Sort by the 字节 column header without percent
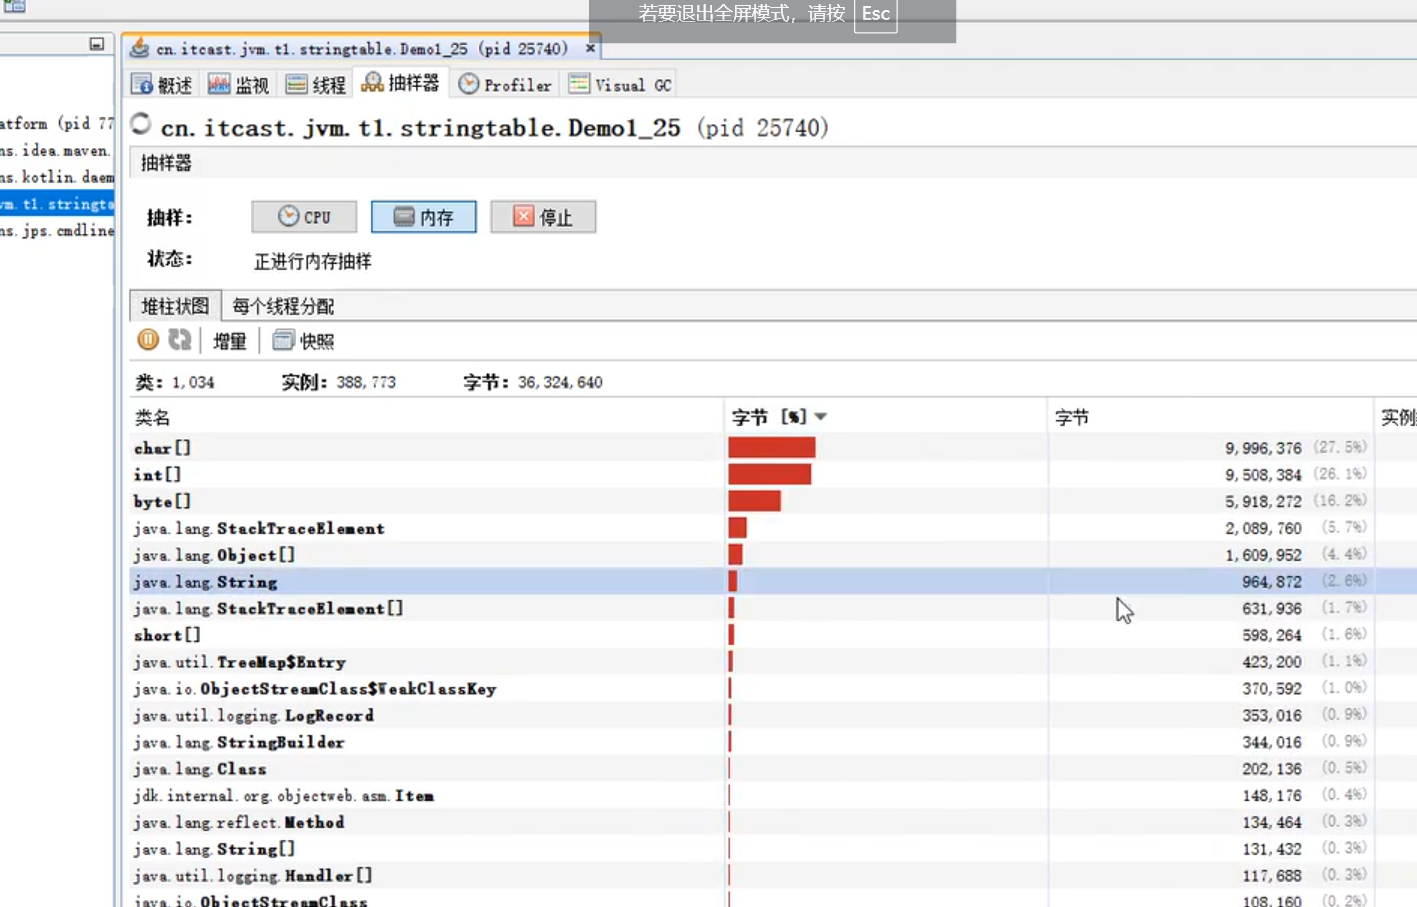1417x907 pixels. [x=1210, y=417]
